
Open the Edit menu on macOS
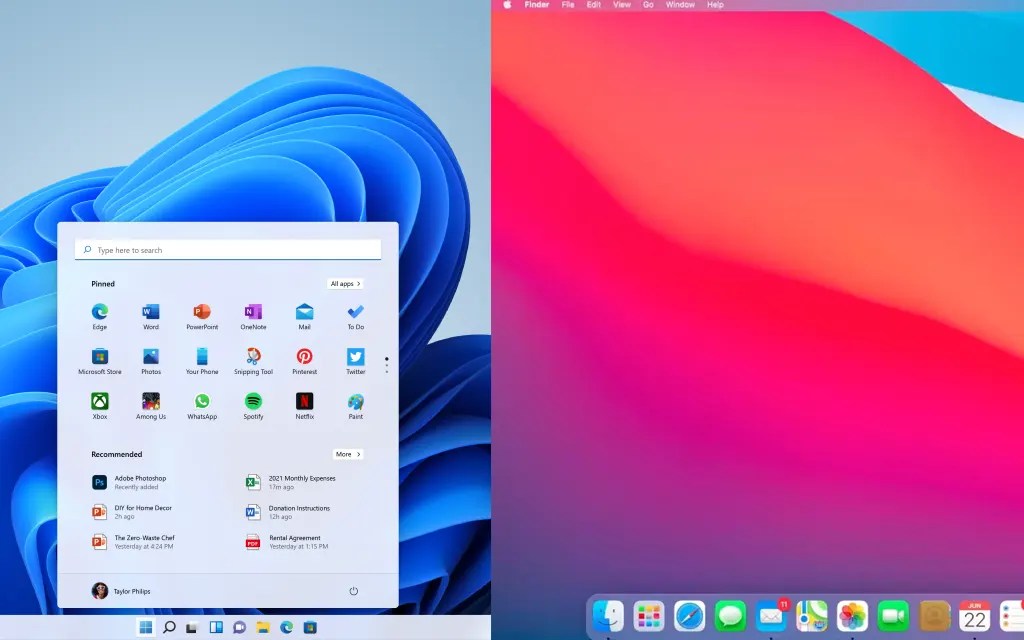pos(594,5)
